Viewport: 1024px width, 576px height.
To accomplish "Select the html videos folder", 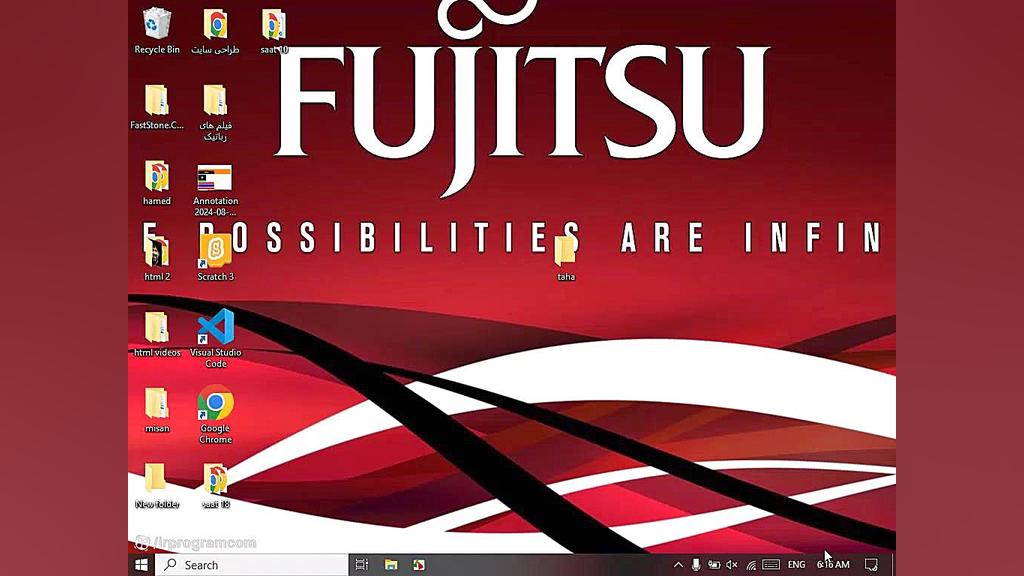I will point(157,334).
